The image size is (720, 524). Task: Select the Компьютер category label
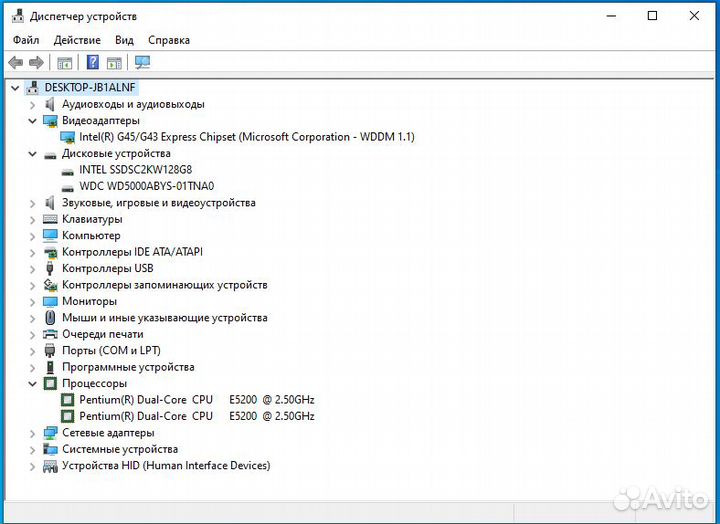point(91,236)
